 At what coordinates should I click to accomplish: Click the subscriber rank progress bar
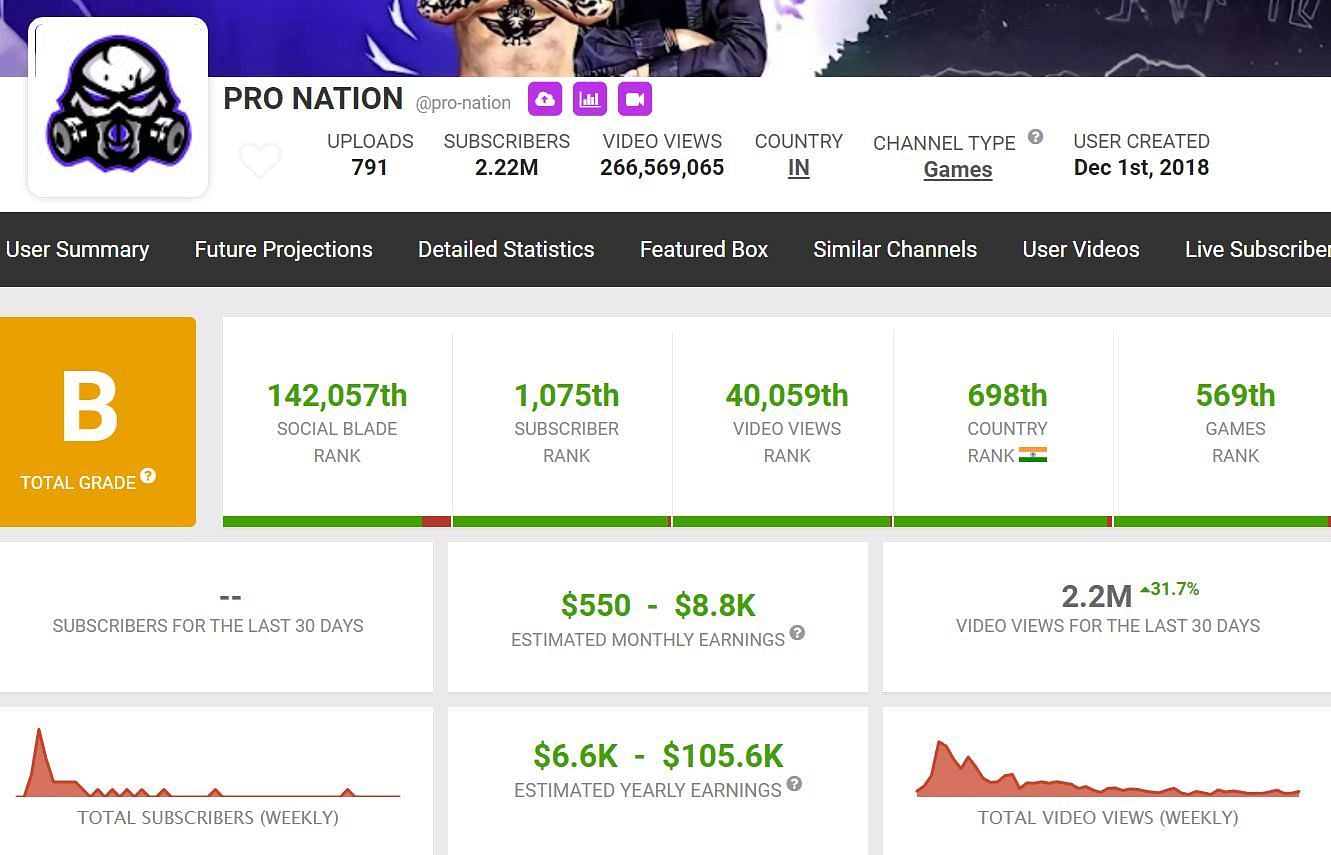pos(562,522)
